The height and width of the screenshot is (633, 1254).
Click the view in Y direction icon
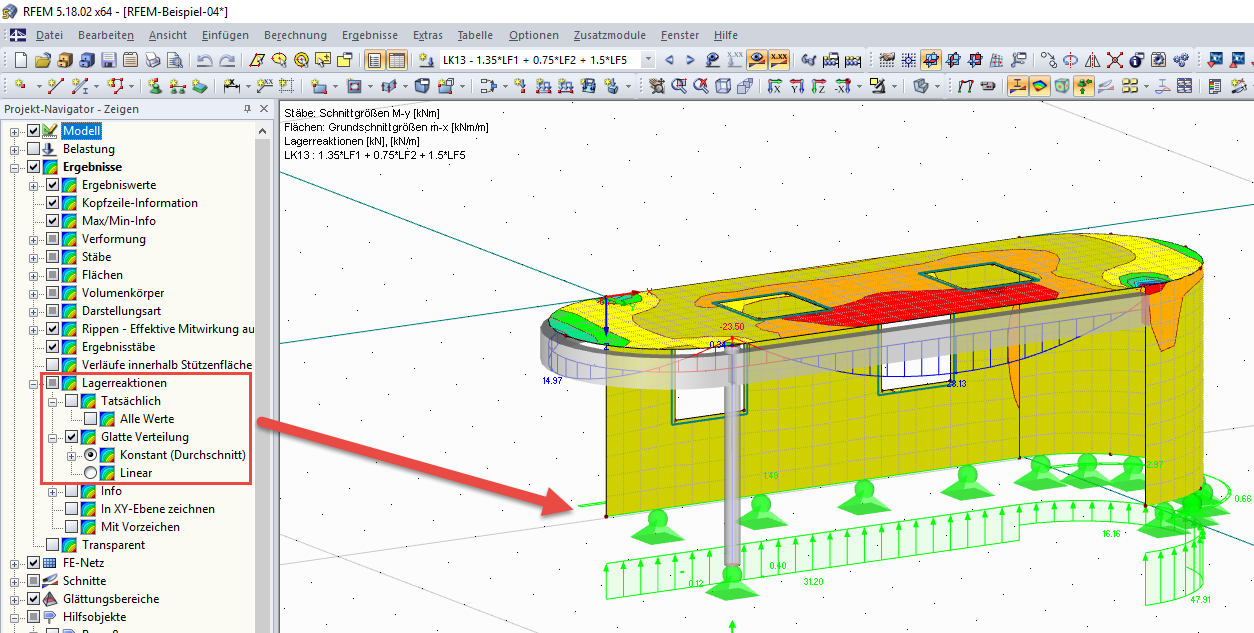point(797,86)
